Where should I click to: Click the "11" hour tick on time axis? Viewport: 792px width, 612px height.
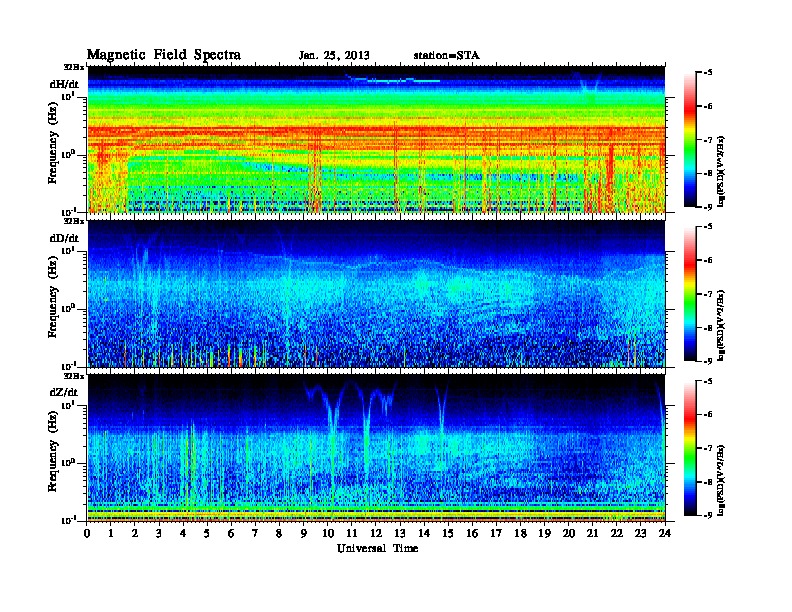(x=352, y=534)
